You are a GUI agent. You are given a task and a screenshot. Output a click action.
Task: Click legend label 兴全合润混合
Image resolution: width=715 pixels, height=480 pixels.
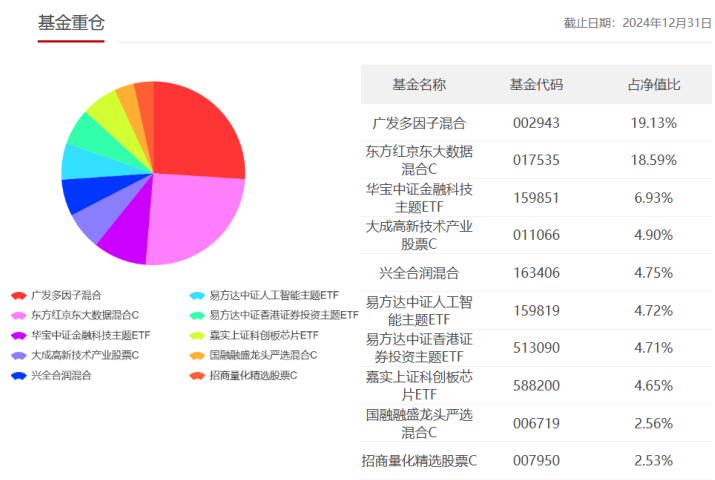coord(61,376)
